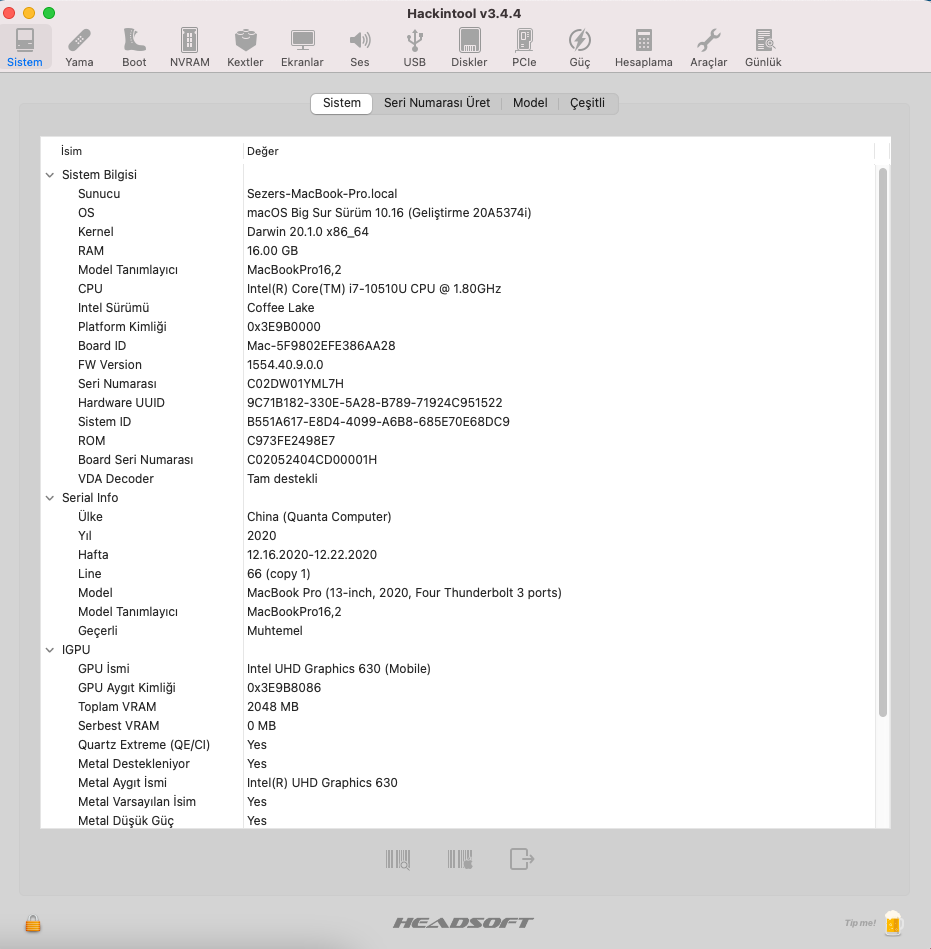The width and height of the screenshot is (931, 949).
Task: Select the Intel Sürümü row
Action: [x=458, y=307]
